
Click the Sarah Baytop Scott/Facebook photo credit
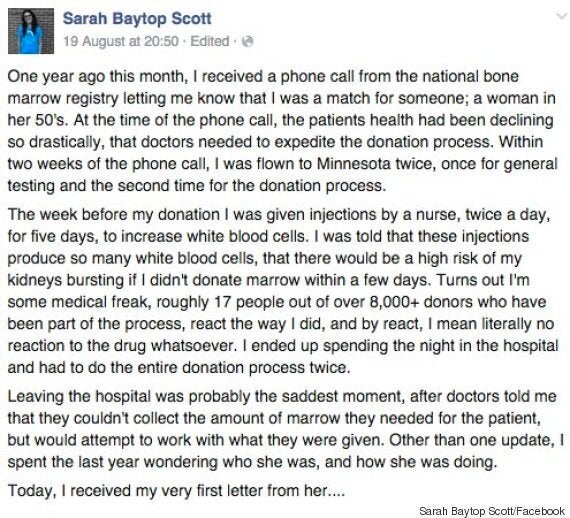pyautogui.click(x=491, y=511)
